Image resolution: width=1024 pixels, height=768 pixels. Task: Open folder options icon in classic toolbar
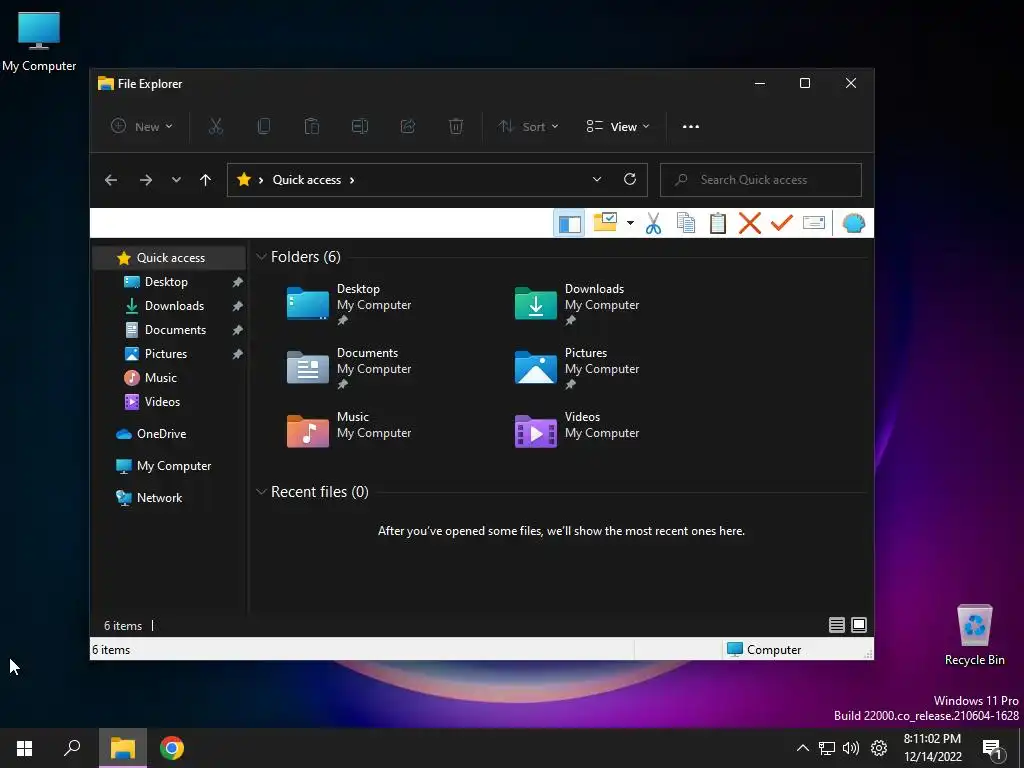[605, 223]
